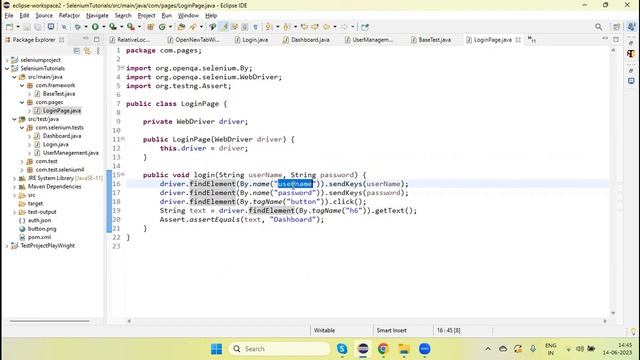
Task: Open Chrome from the taskbar
Action: 383,349
